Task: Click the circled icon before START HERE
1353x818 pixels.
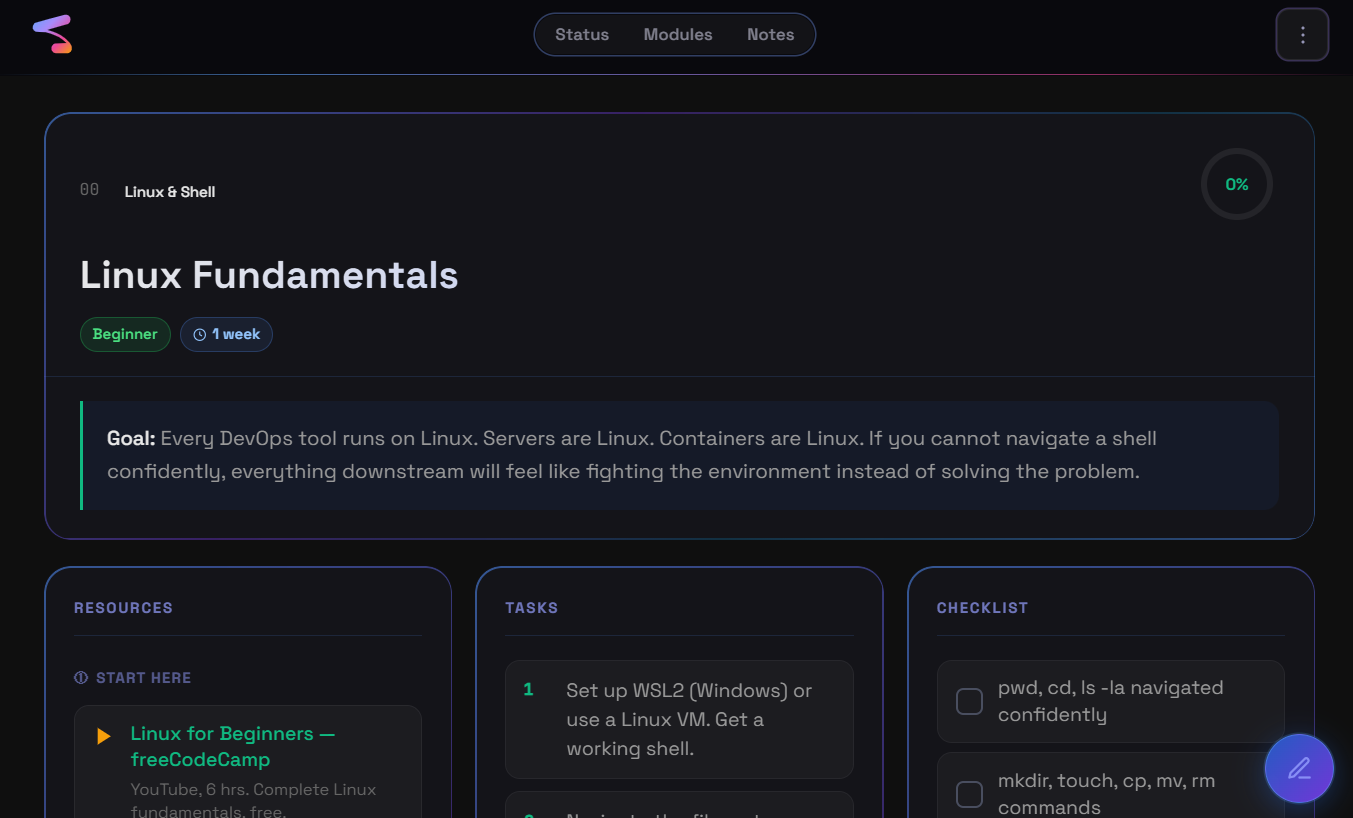Action: click(x=81, y=678)
